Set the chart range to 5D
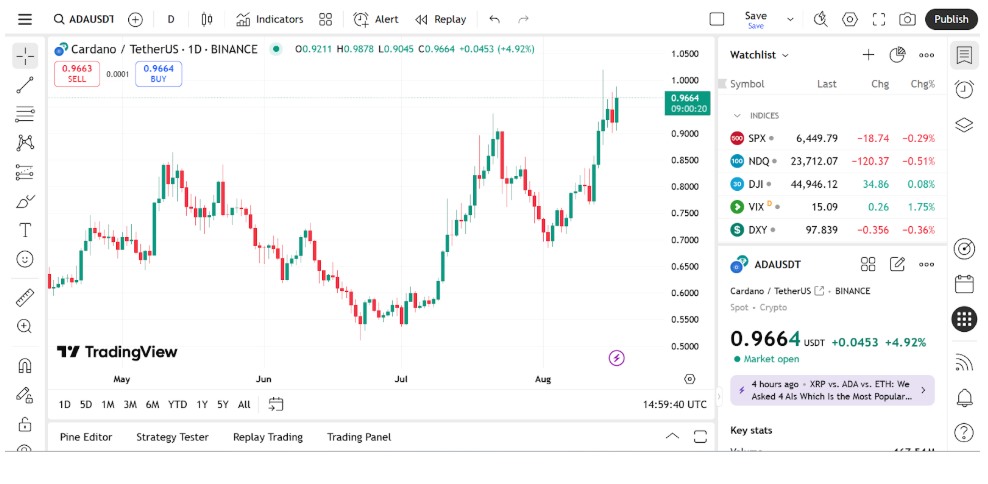The image size is (988, 484). 86,405
